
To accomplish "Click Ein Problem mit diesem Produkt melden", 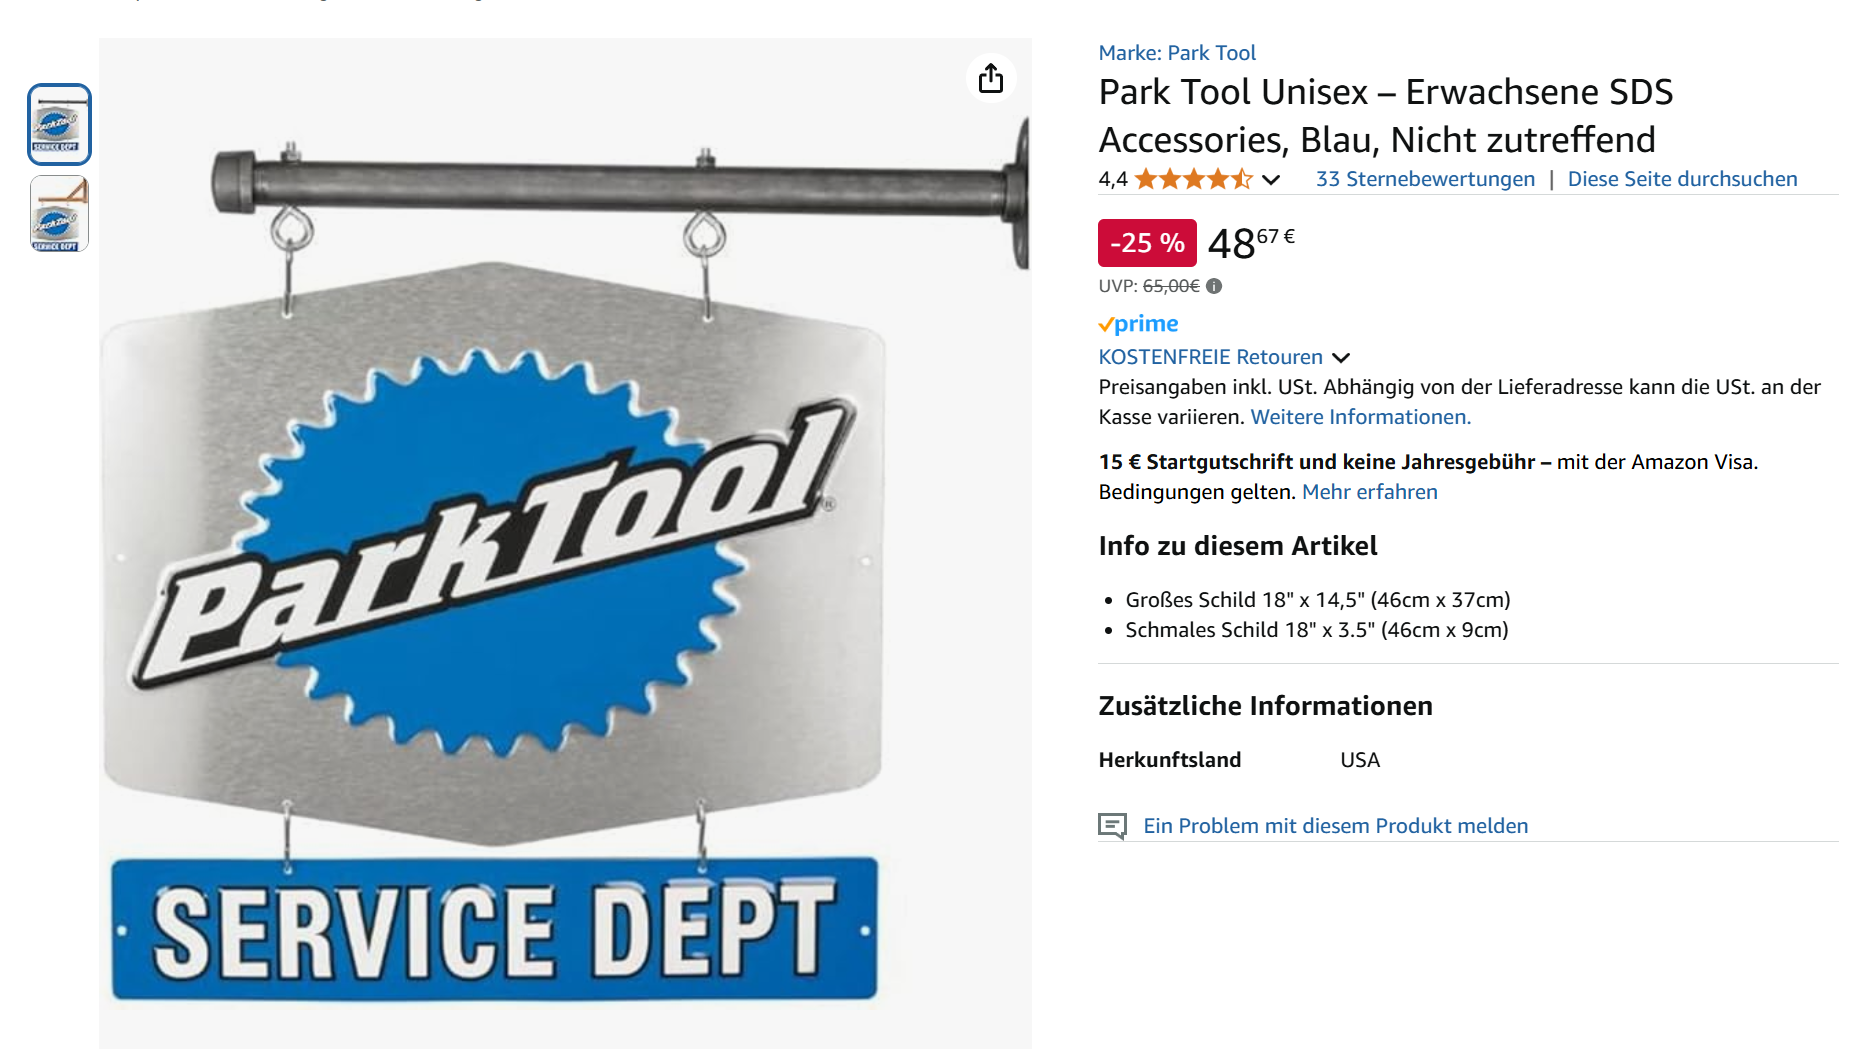I will (1335, 826).
